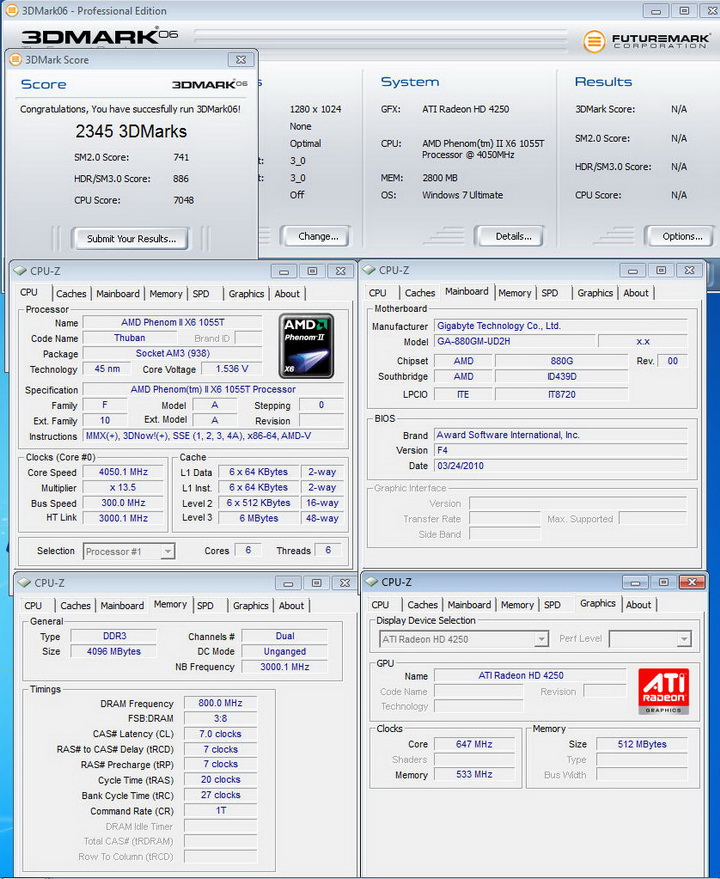Image resolution: width=720 pixels, height=879 pixels.
Task: Click the GPU memory Size 512 MBytes value
Action: pos(642,744)
